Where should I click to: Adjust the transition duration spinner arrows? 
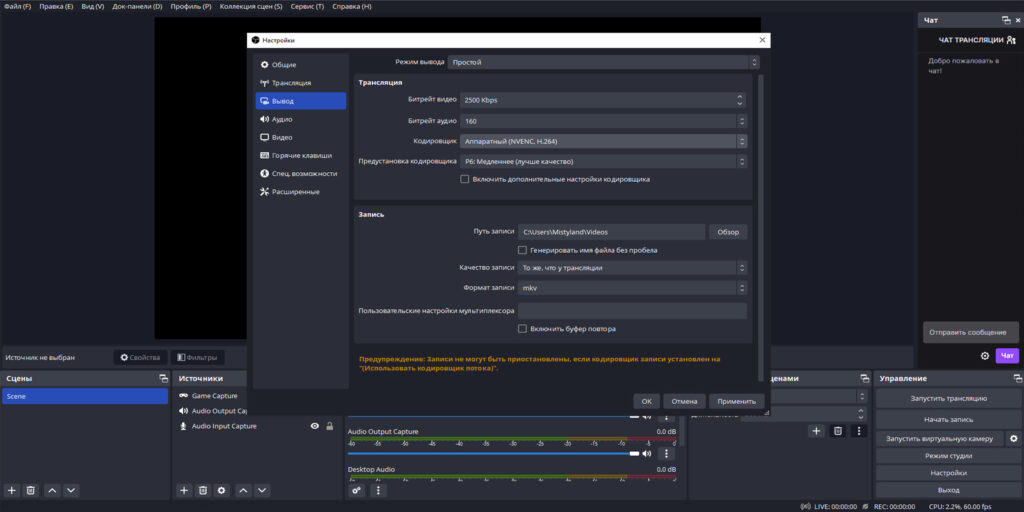pyautogui.click(x=861, y=414)
